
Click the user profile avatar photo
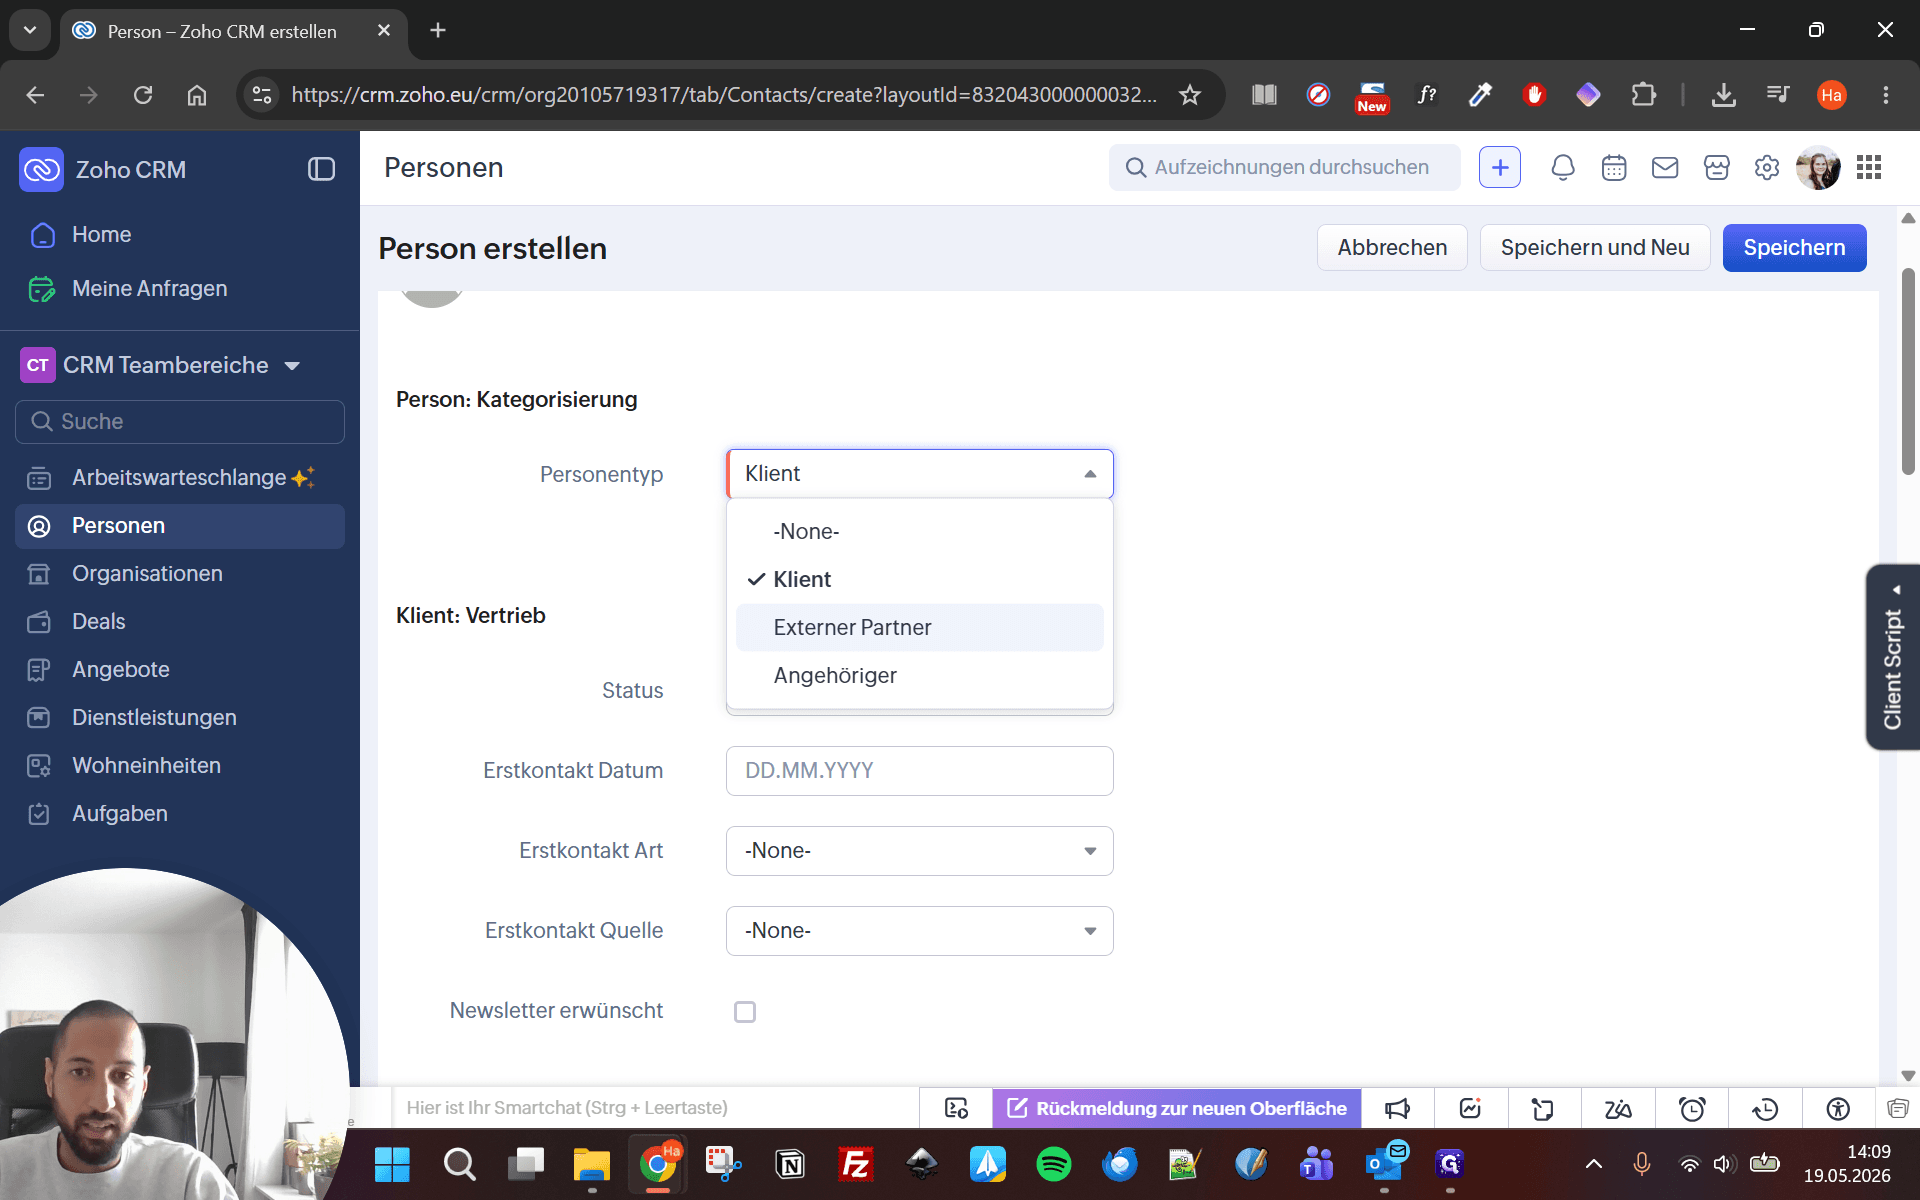[x=1818, y=167]
